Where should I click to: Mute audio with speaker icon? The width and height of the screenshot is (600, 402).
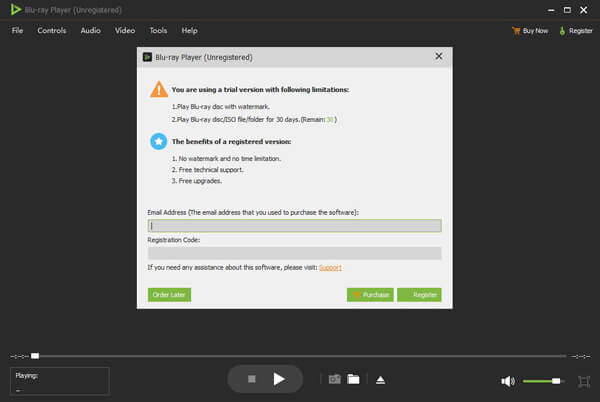point(508,381)
